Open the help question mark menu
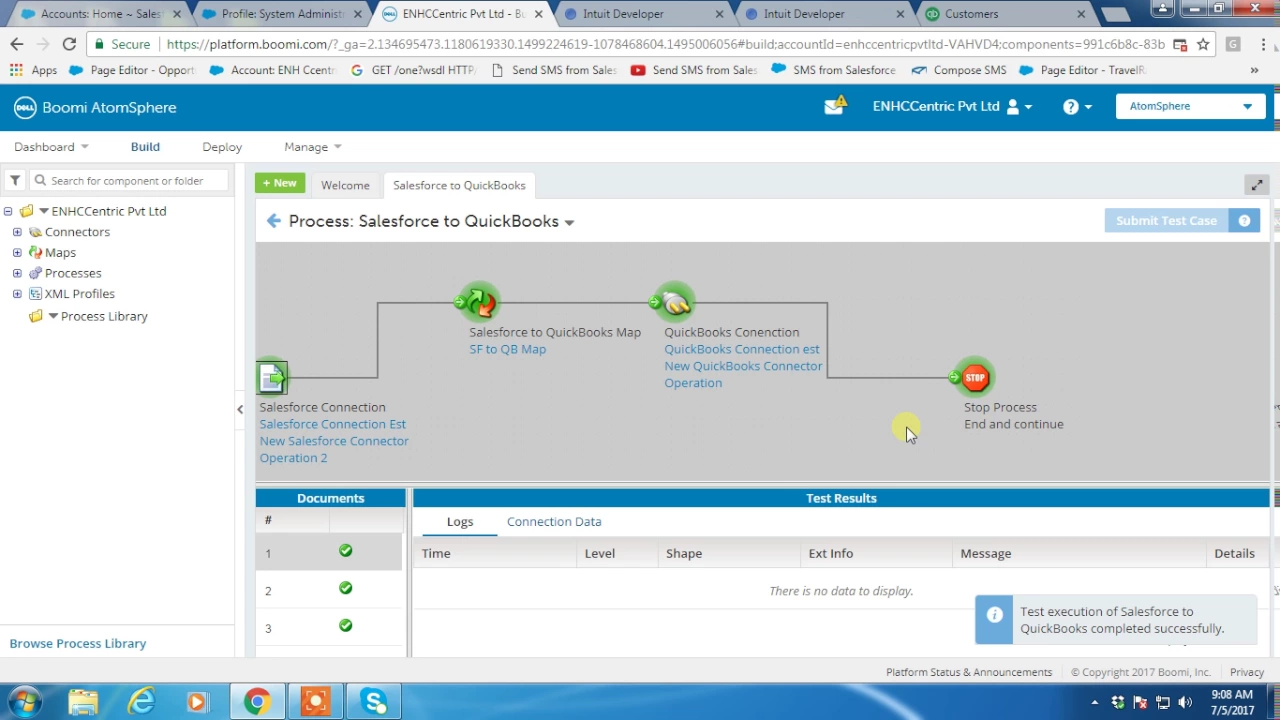 [1077, 106]
